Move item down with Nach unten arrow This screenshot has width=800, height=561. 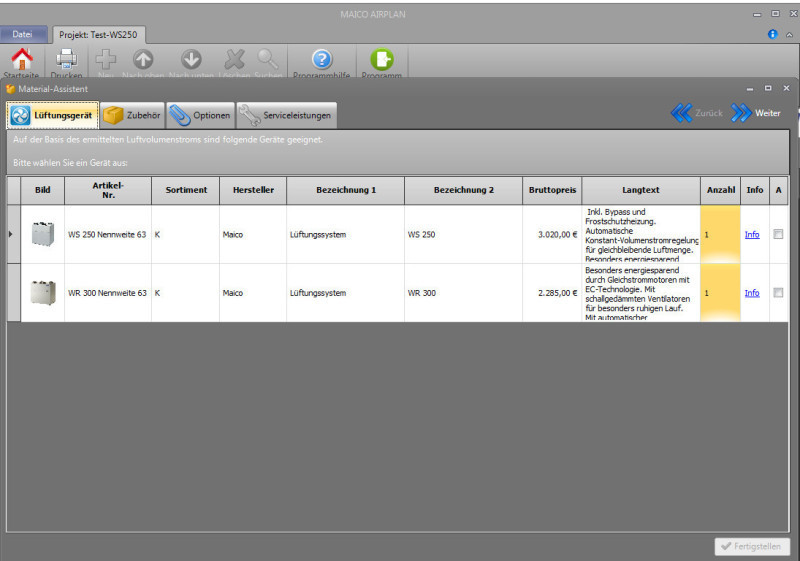pos(191,60)
